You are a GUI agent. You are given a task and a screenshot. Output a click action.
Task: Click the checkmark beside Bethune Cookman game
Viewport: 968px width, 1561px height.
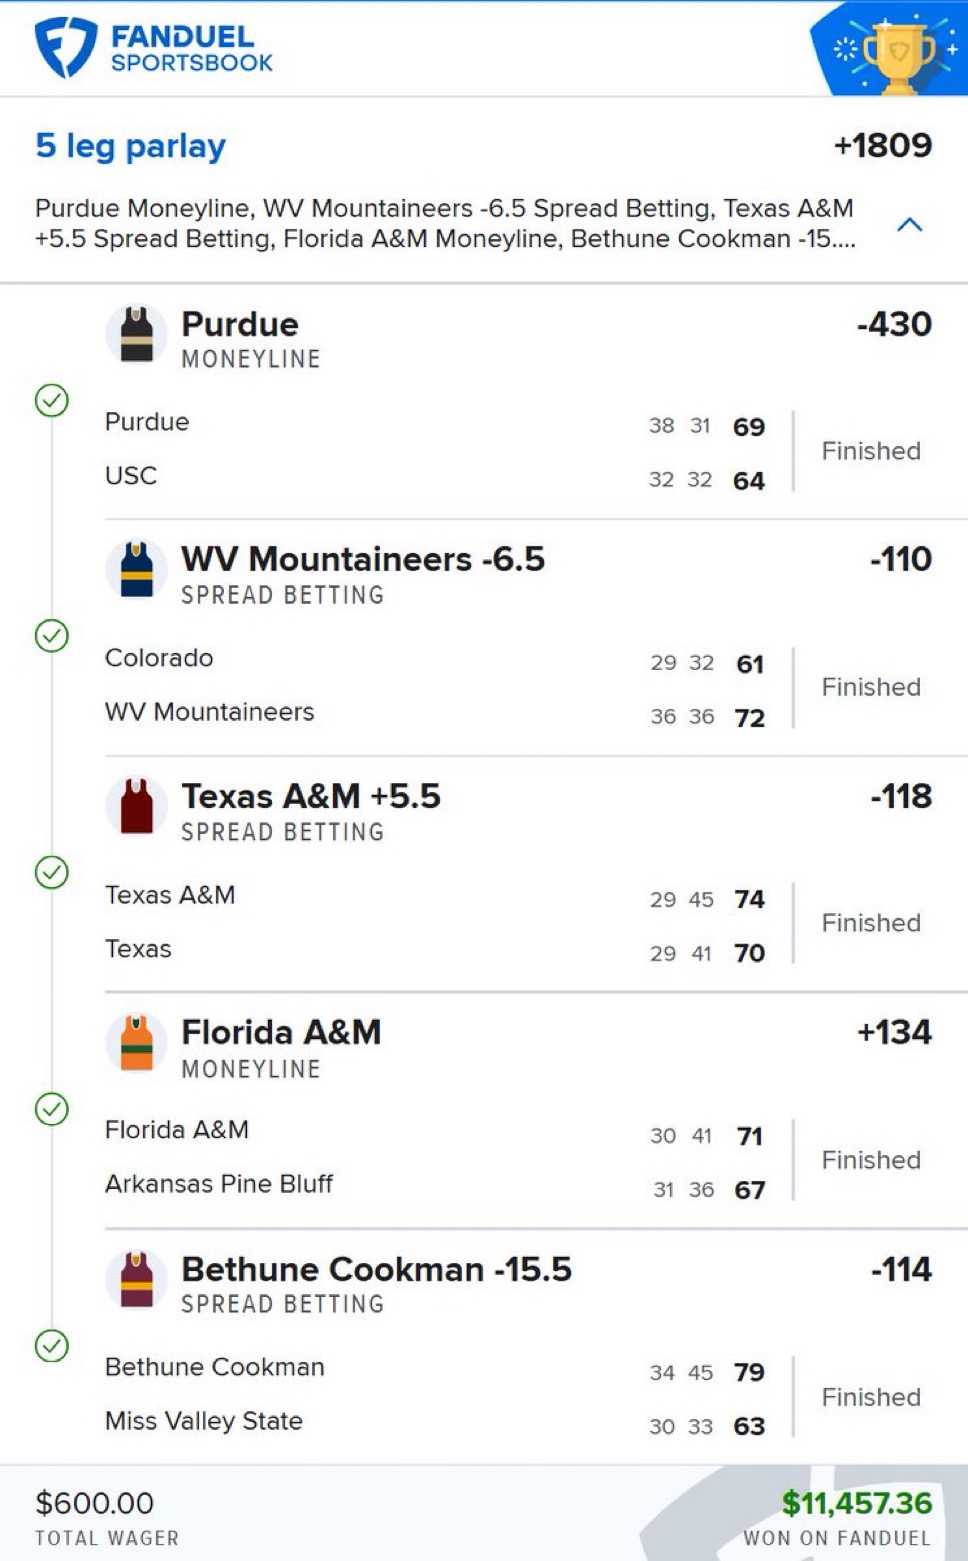point(52,1345)
